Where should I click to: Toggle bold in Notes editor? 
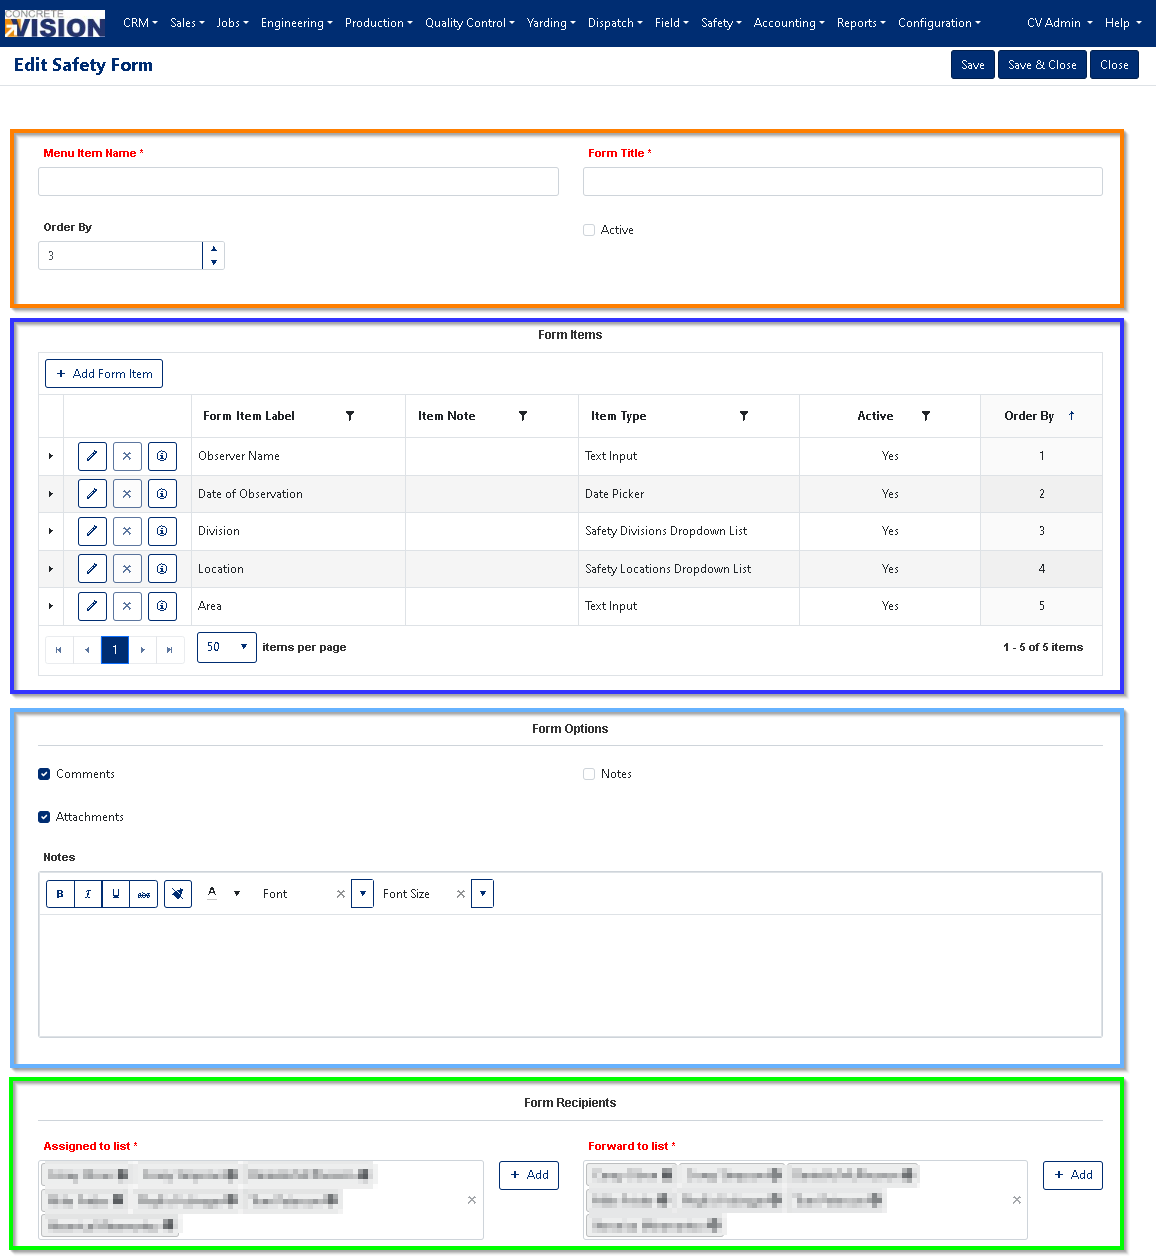[x=60, y=894]
